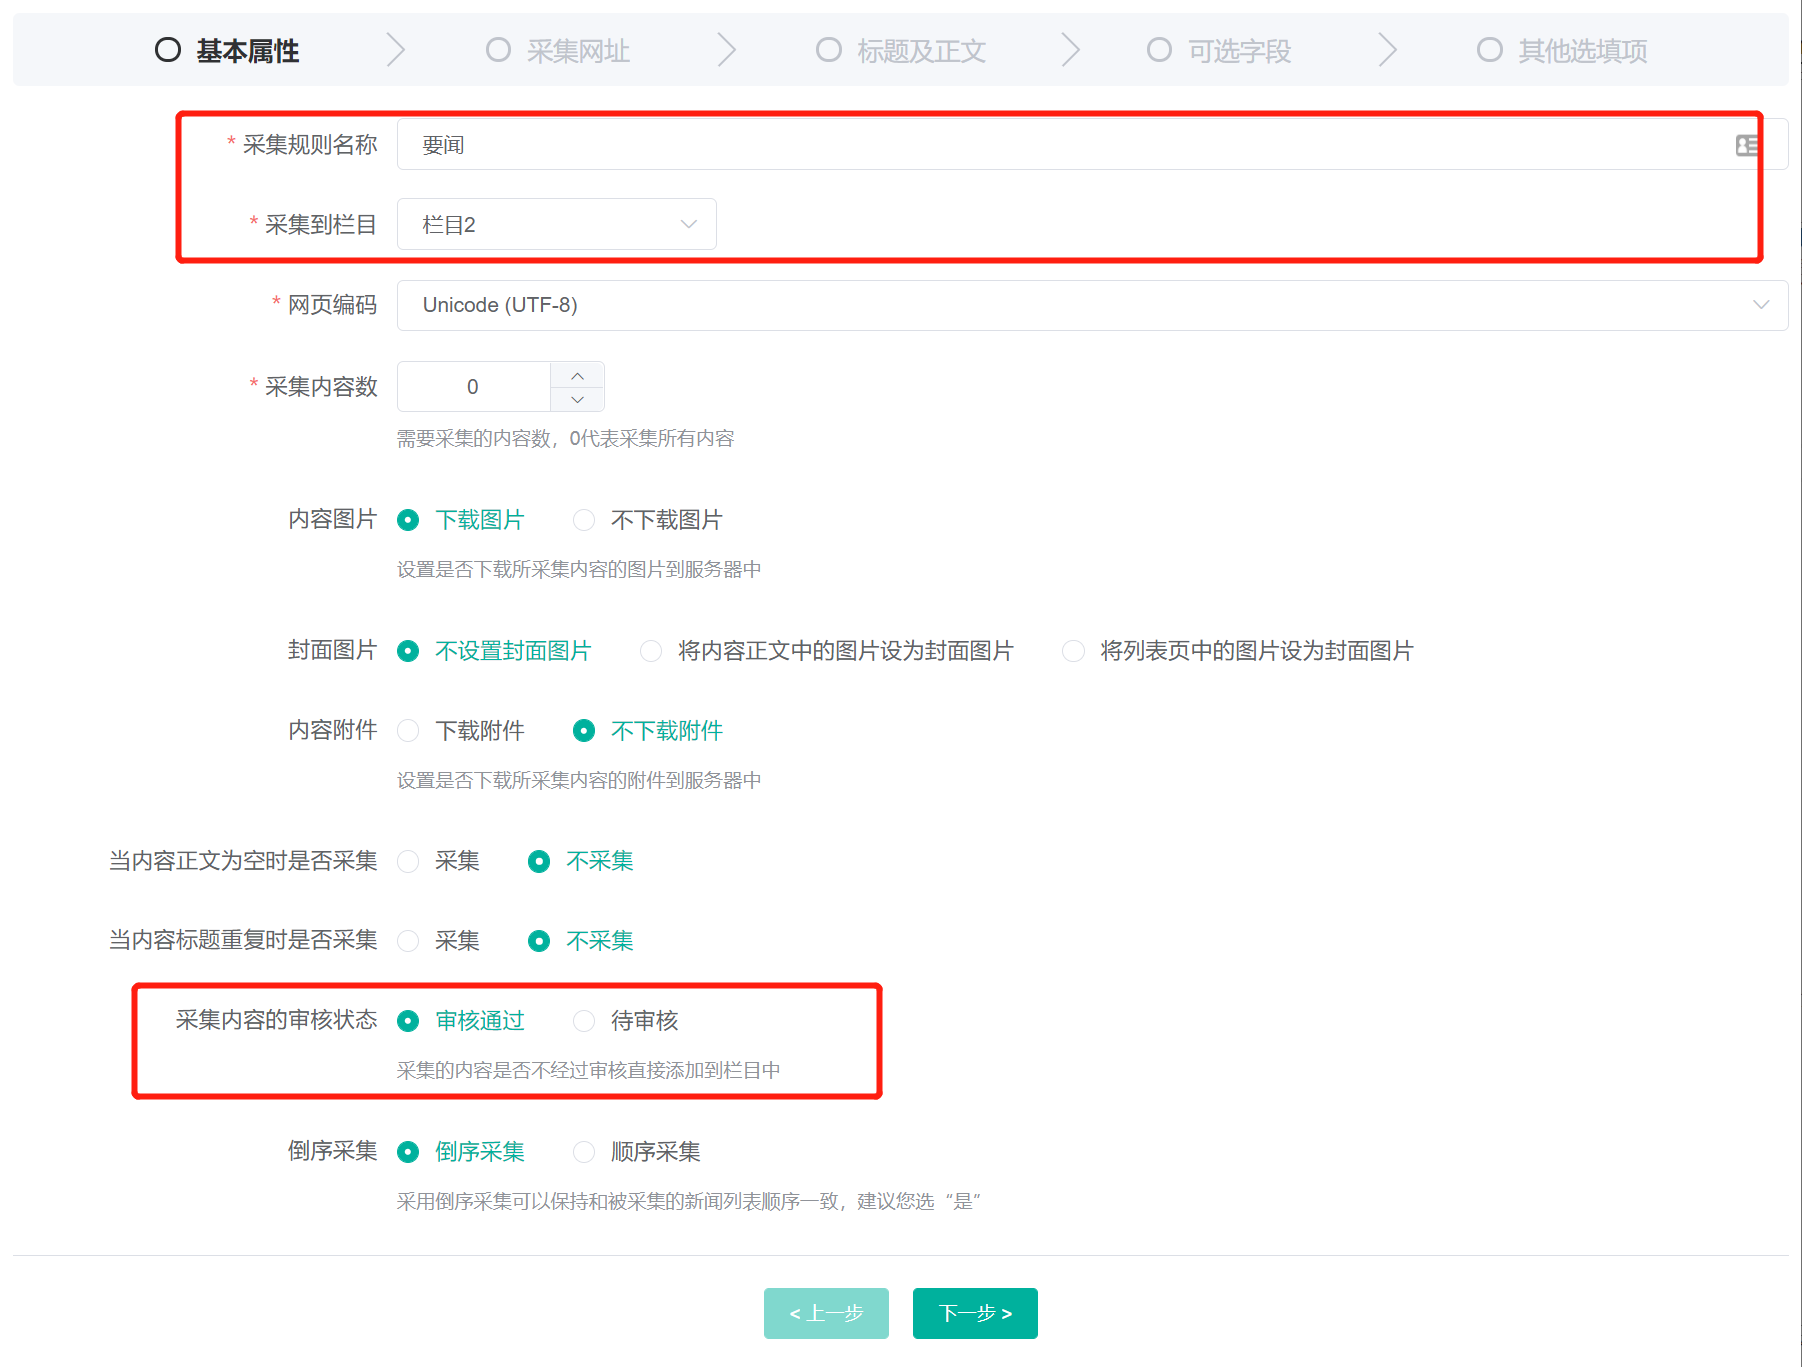This screenshot has height=1367, width=1802.
Task: Decrease the 采集内容数 value with down arrow
Action: tap(577, 399)
